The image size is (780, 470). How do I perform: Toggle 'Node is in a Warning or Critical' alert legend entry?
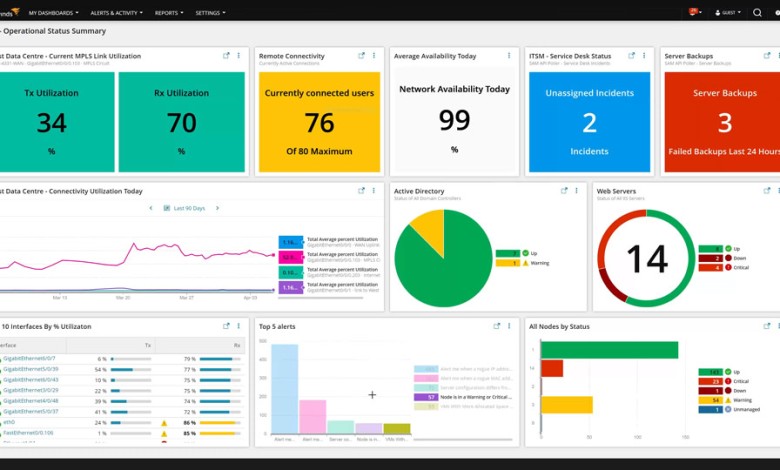tap(463, 397)
